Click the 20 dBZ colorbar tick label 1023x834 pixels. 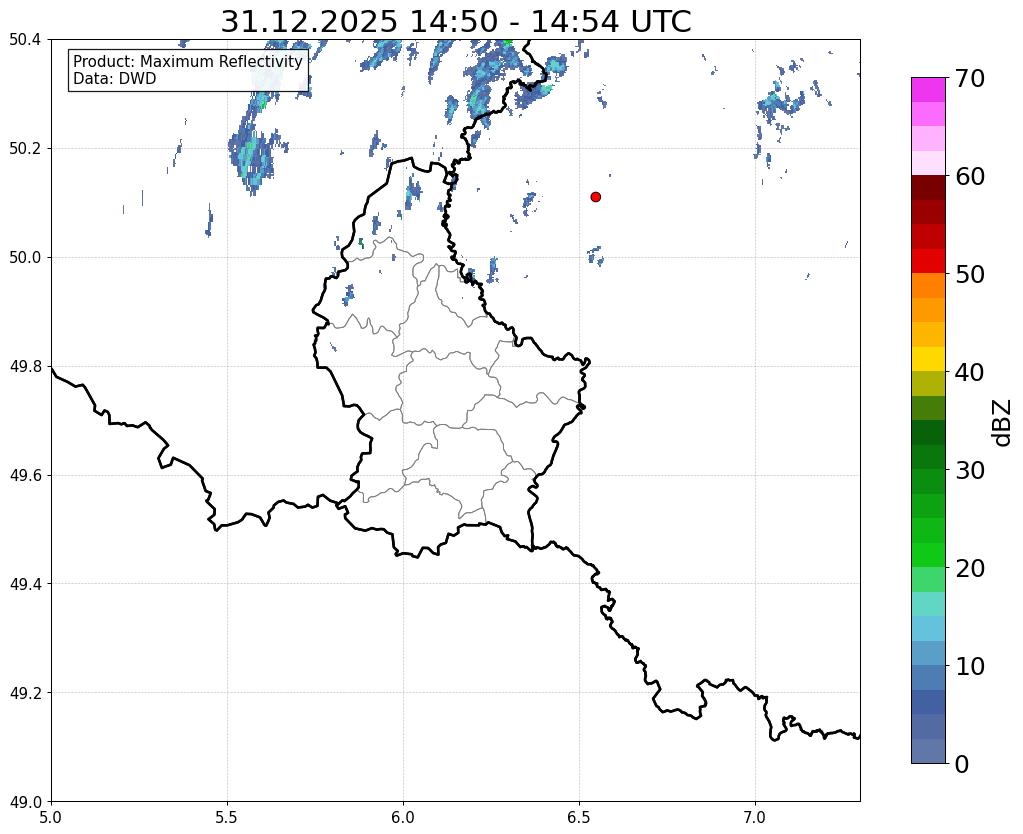pos(970,568)
